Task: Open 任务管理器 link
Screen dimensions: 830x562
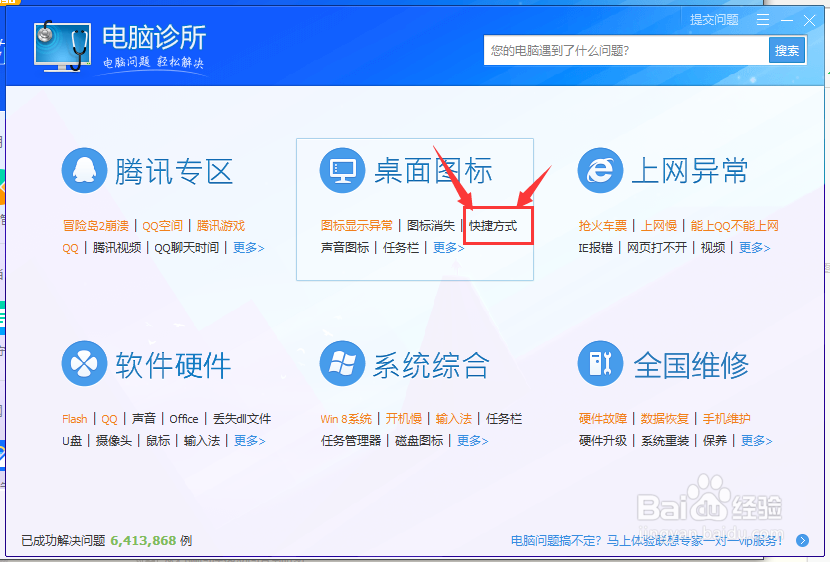Action: tap(351, 441)
